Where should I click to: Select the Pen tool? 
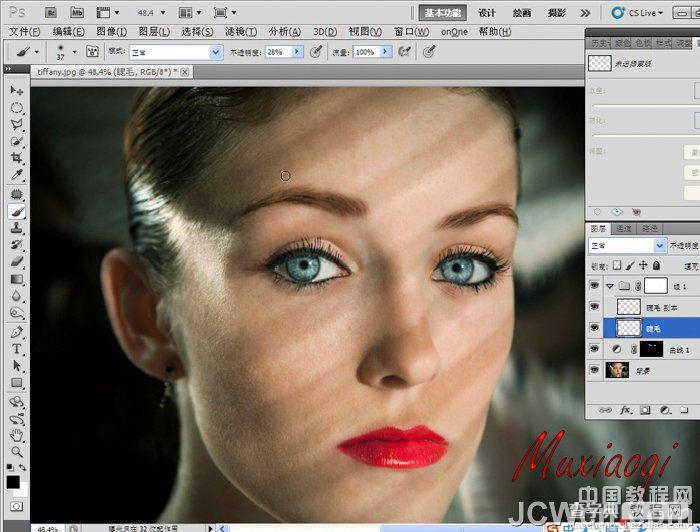click(x=17, y=332)
